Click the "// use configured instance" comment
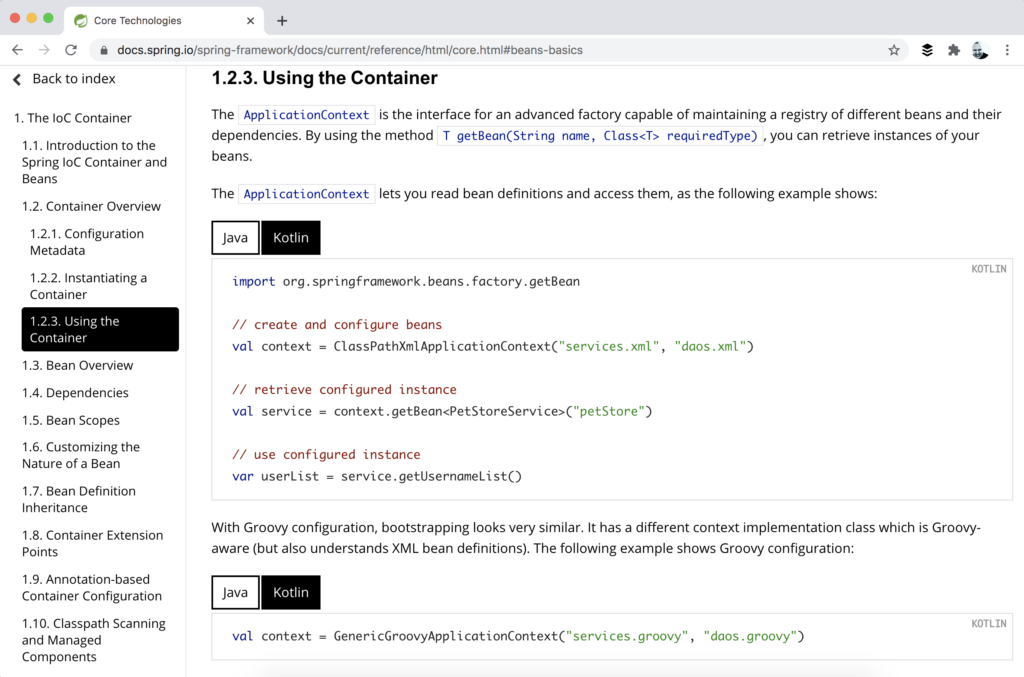The image size is (1024, 677). [326, 454]
